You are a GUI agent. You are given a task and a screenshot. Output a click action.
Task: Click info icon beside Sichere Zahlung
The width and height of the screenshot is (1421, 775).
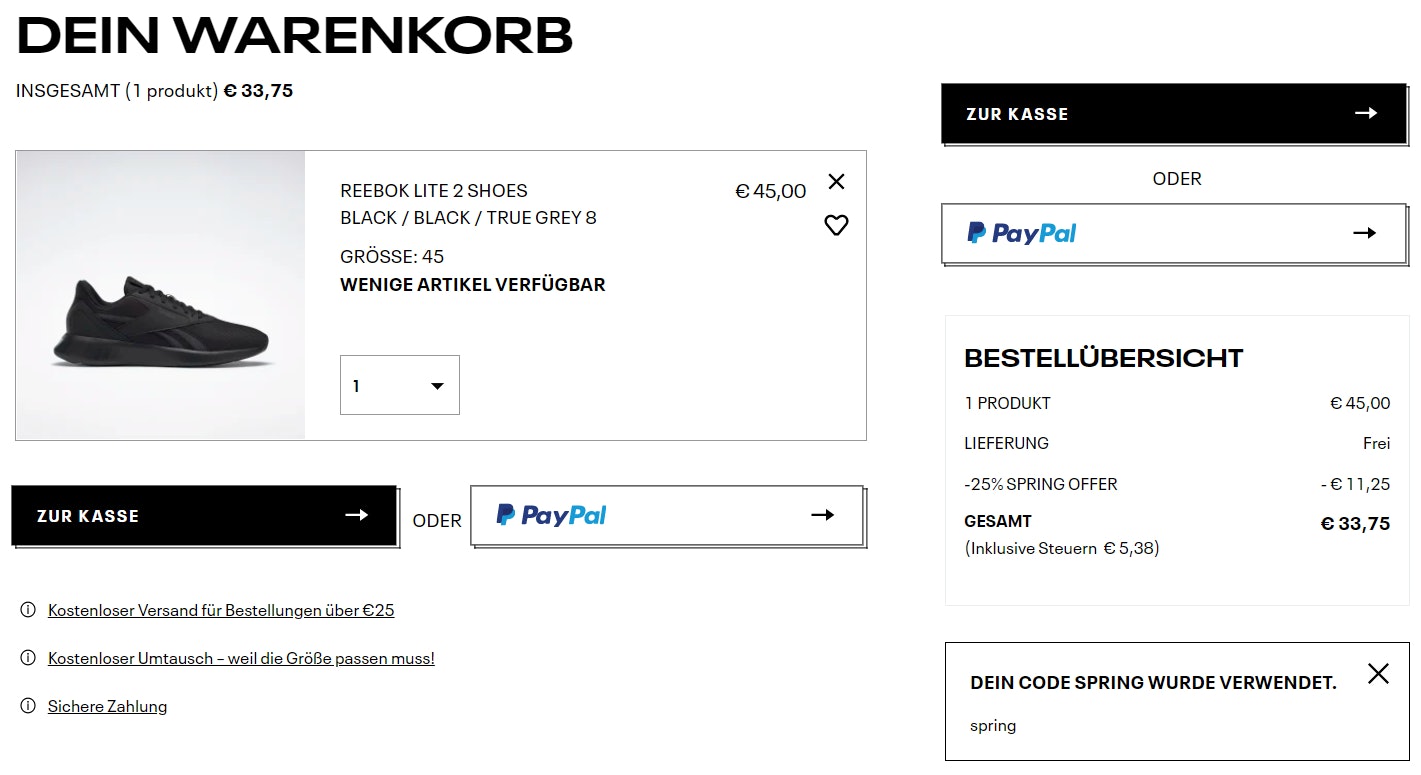pyautogui.click(x=28, y=706)
